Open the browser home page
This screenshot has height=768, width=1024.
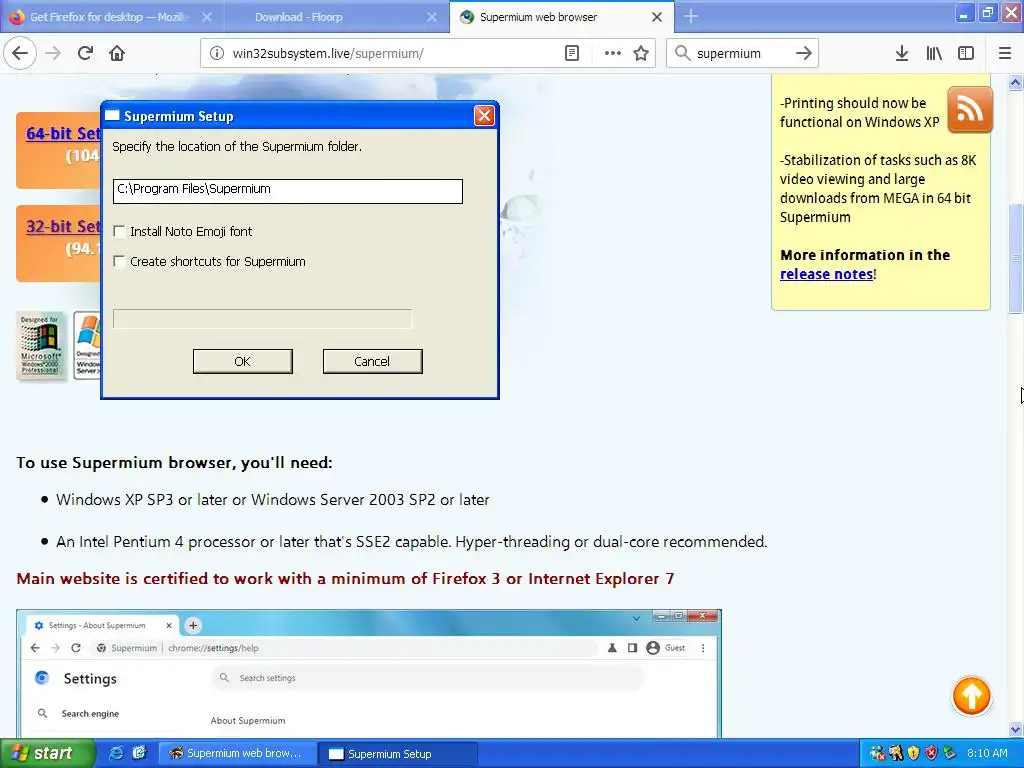point(117,53)
